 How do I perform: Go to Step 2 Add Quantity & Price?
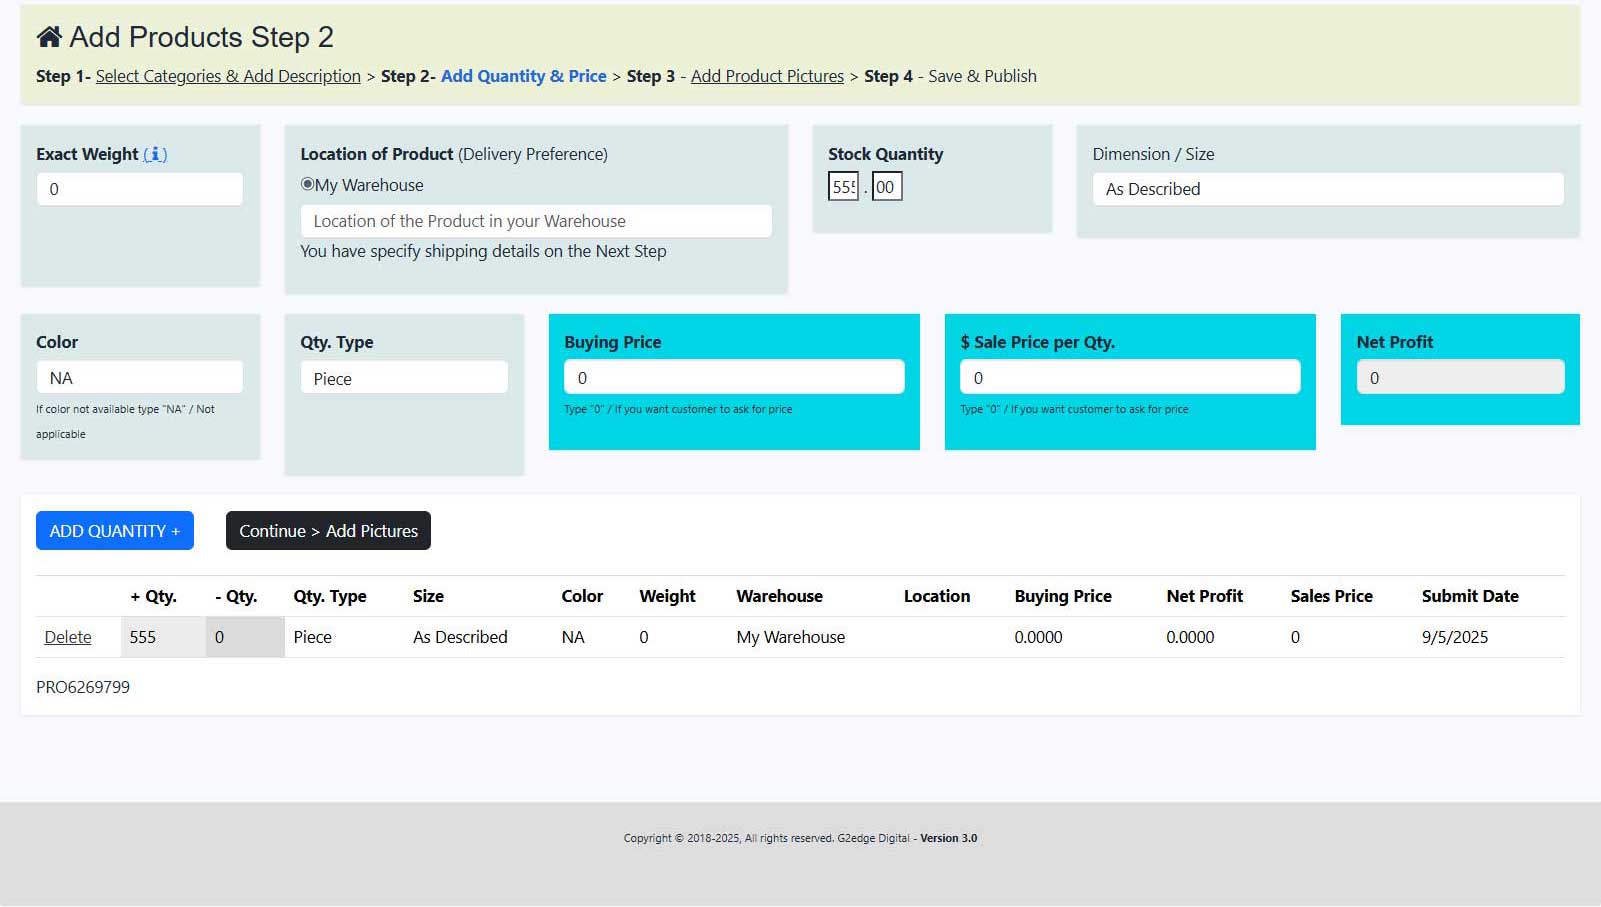tap(523, 76)
